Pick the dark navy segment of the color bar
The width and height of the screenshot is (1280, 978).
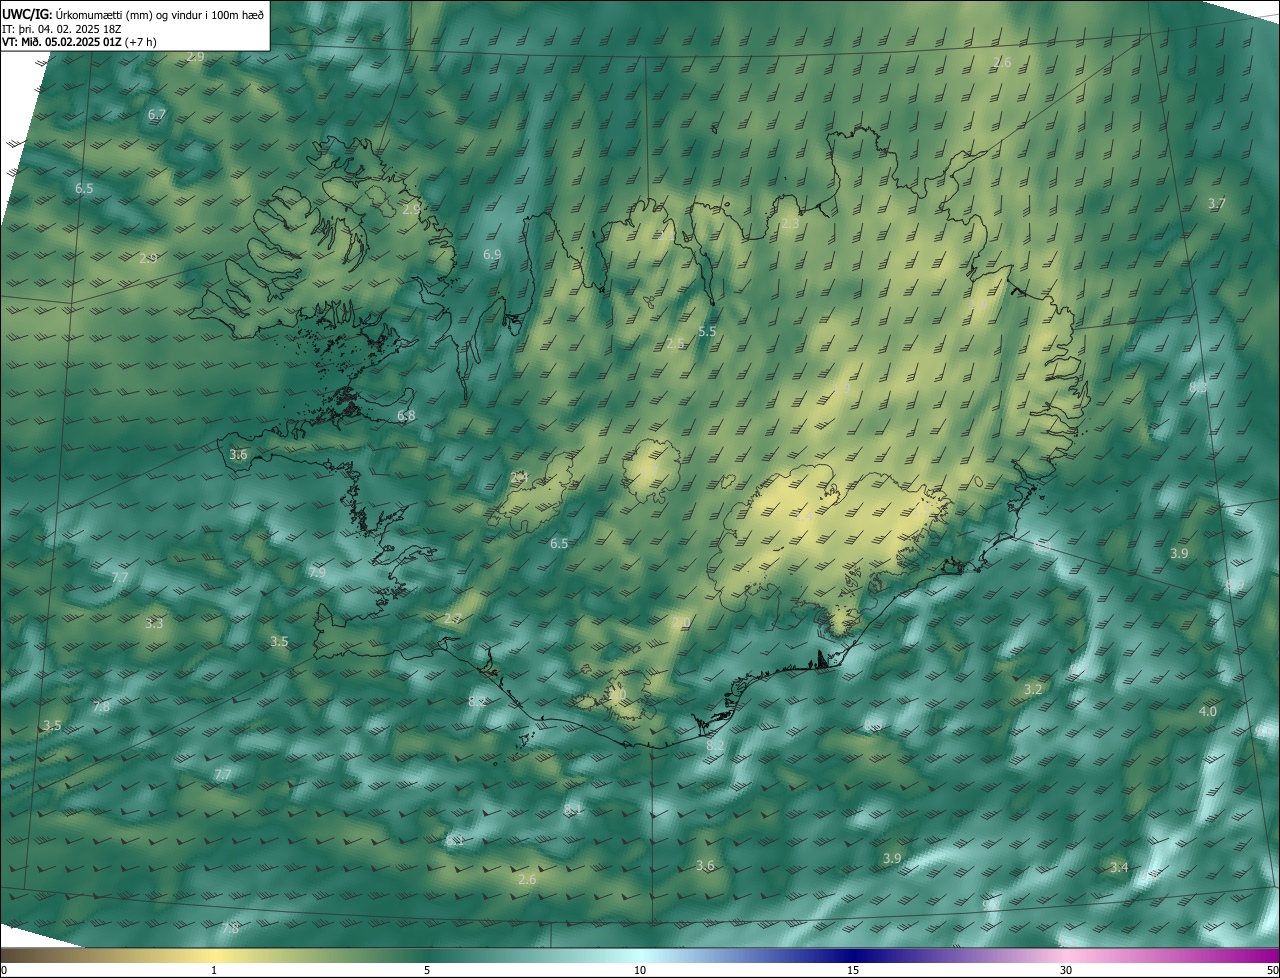point(853,956)
